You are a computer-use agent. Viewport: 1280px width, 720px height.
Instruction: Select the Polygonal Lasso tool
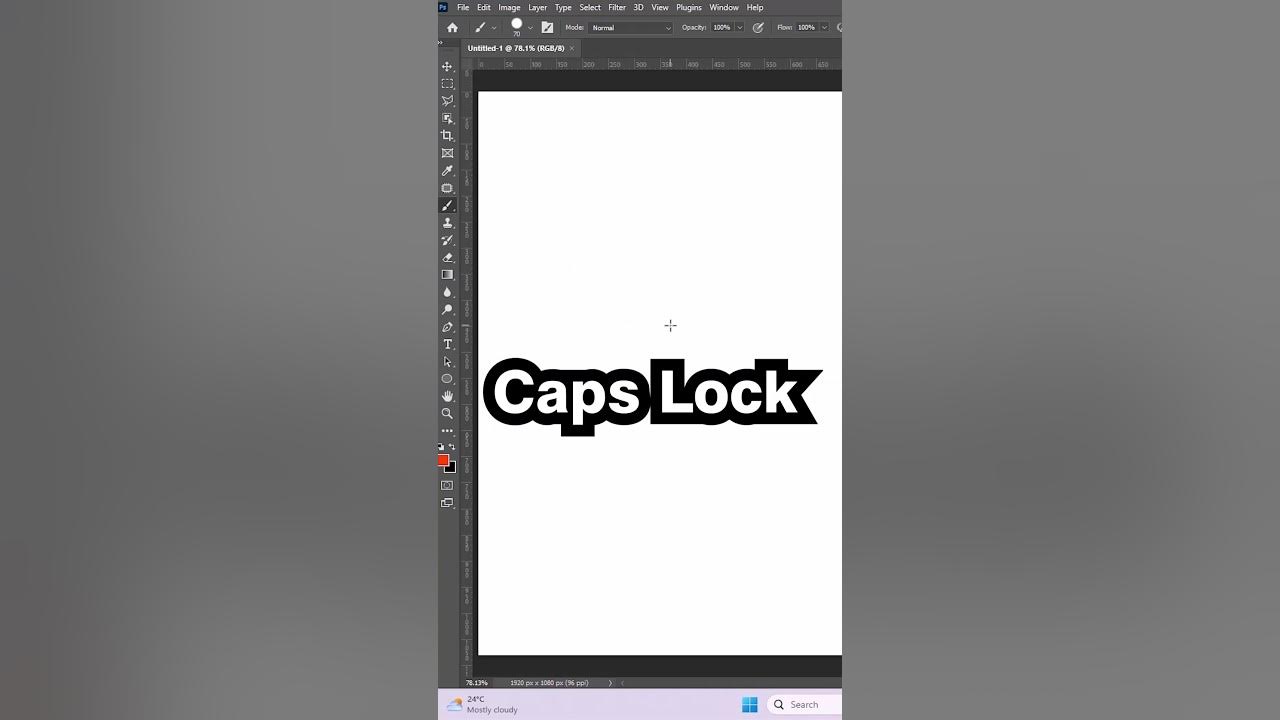click(447, 101)
